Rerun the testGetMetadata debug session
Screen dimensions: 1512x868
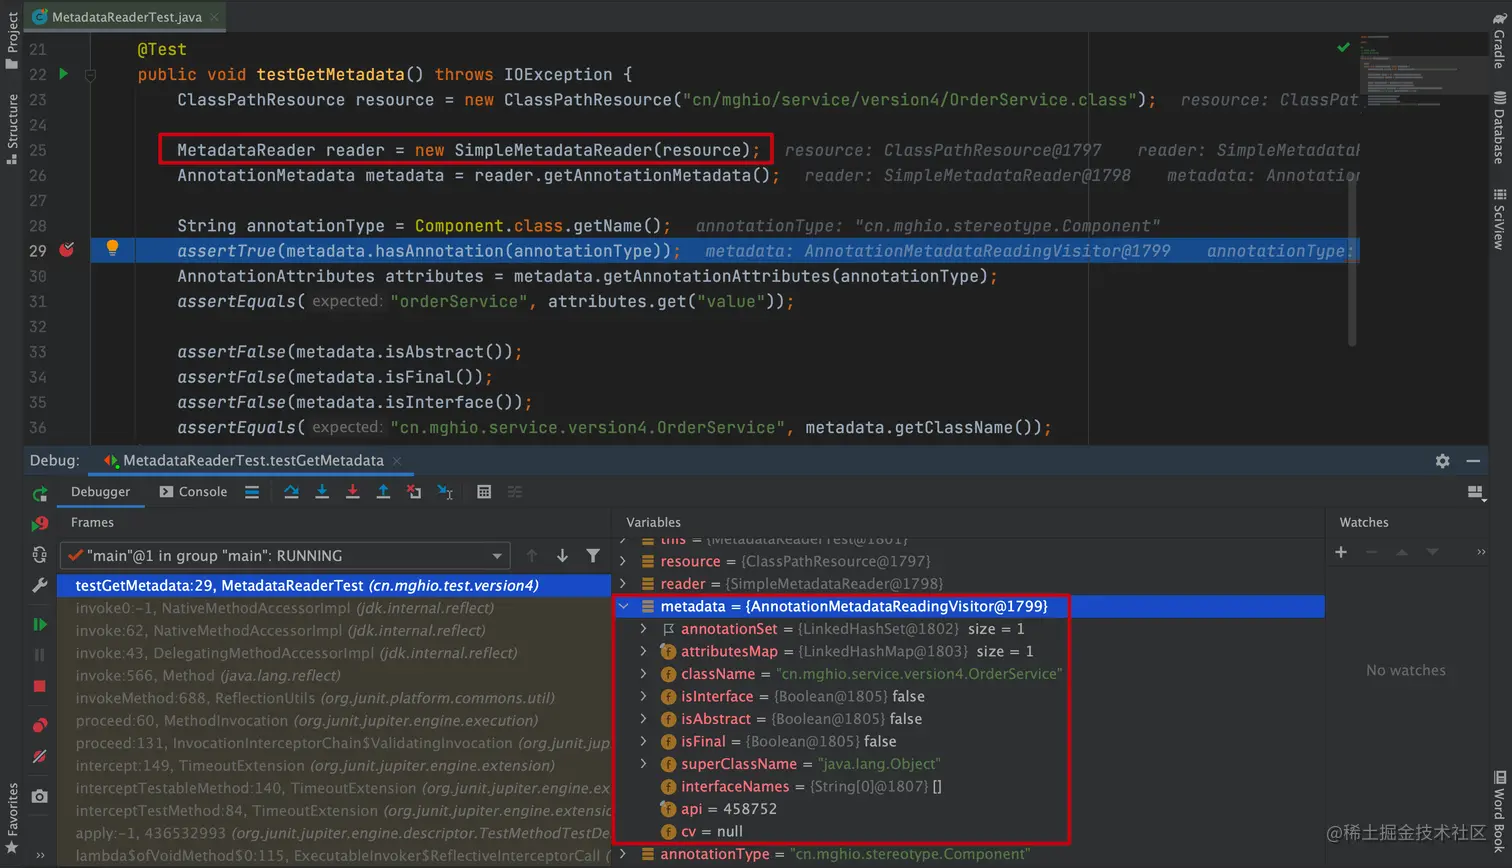click(40, 494)
